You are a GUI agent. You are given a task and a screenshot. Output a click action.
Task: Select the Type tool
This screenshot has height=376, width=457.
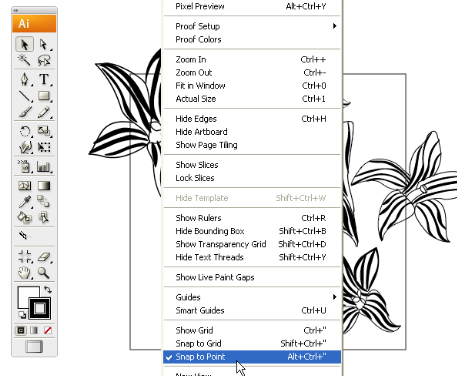pyautogui.click(x=44, y=80)
